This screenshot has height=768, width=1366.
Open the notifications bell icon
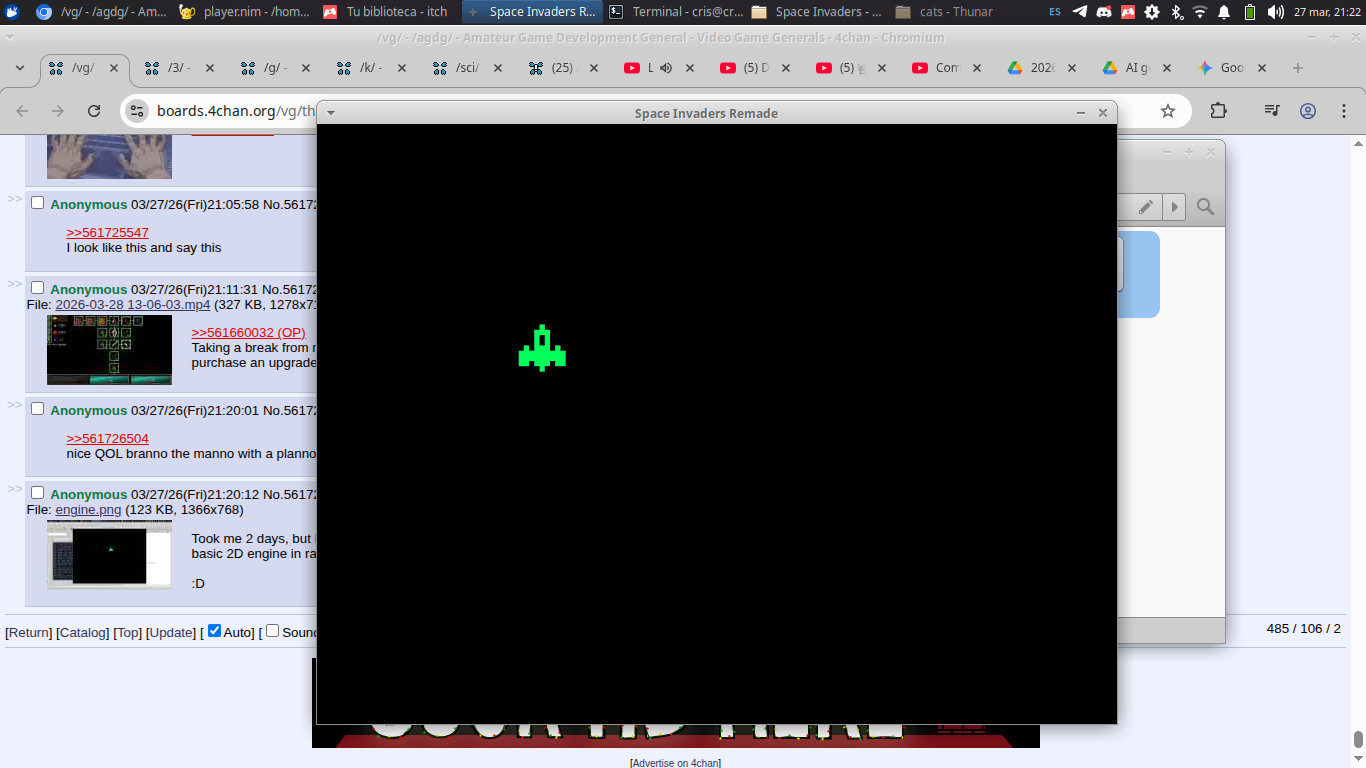tap(1224, 12)
